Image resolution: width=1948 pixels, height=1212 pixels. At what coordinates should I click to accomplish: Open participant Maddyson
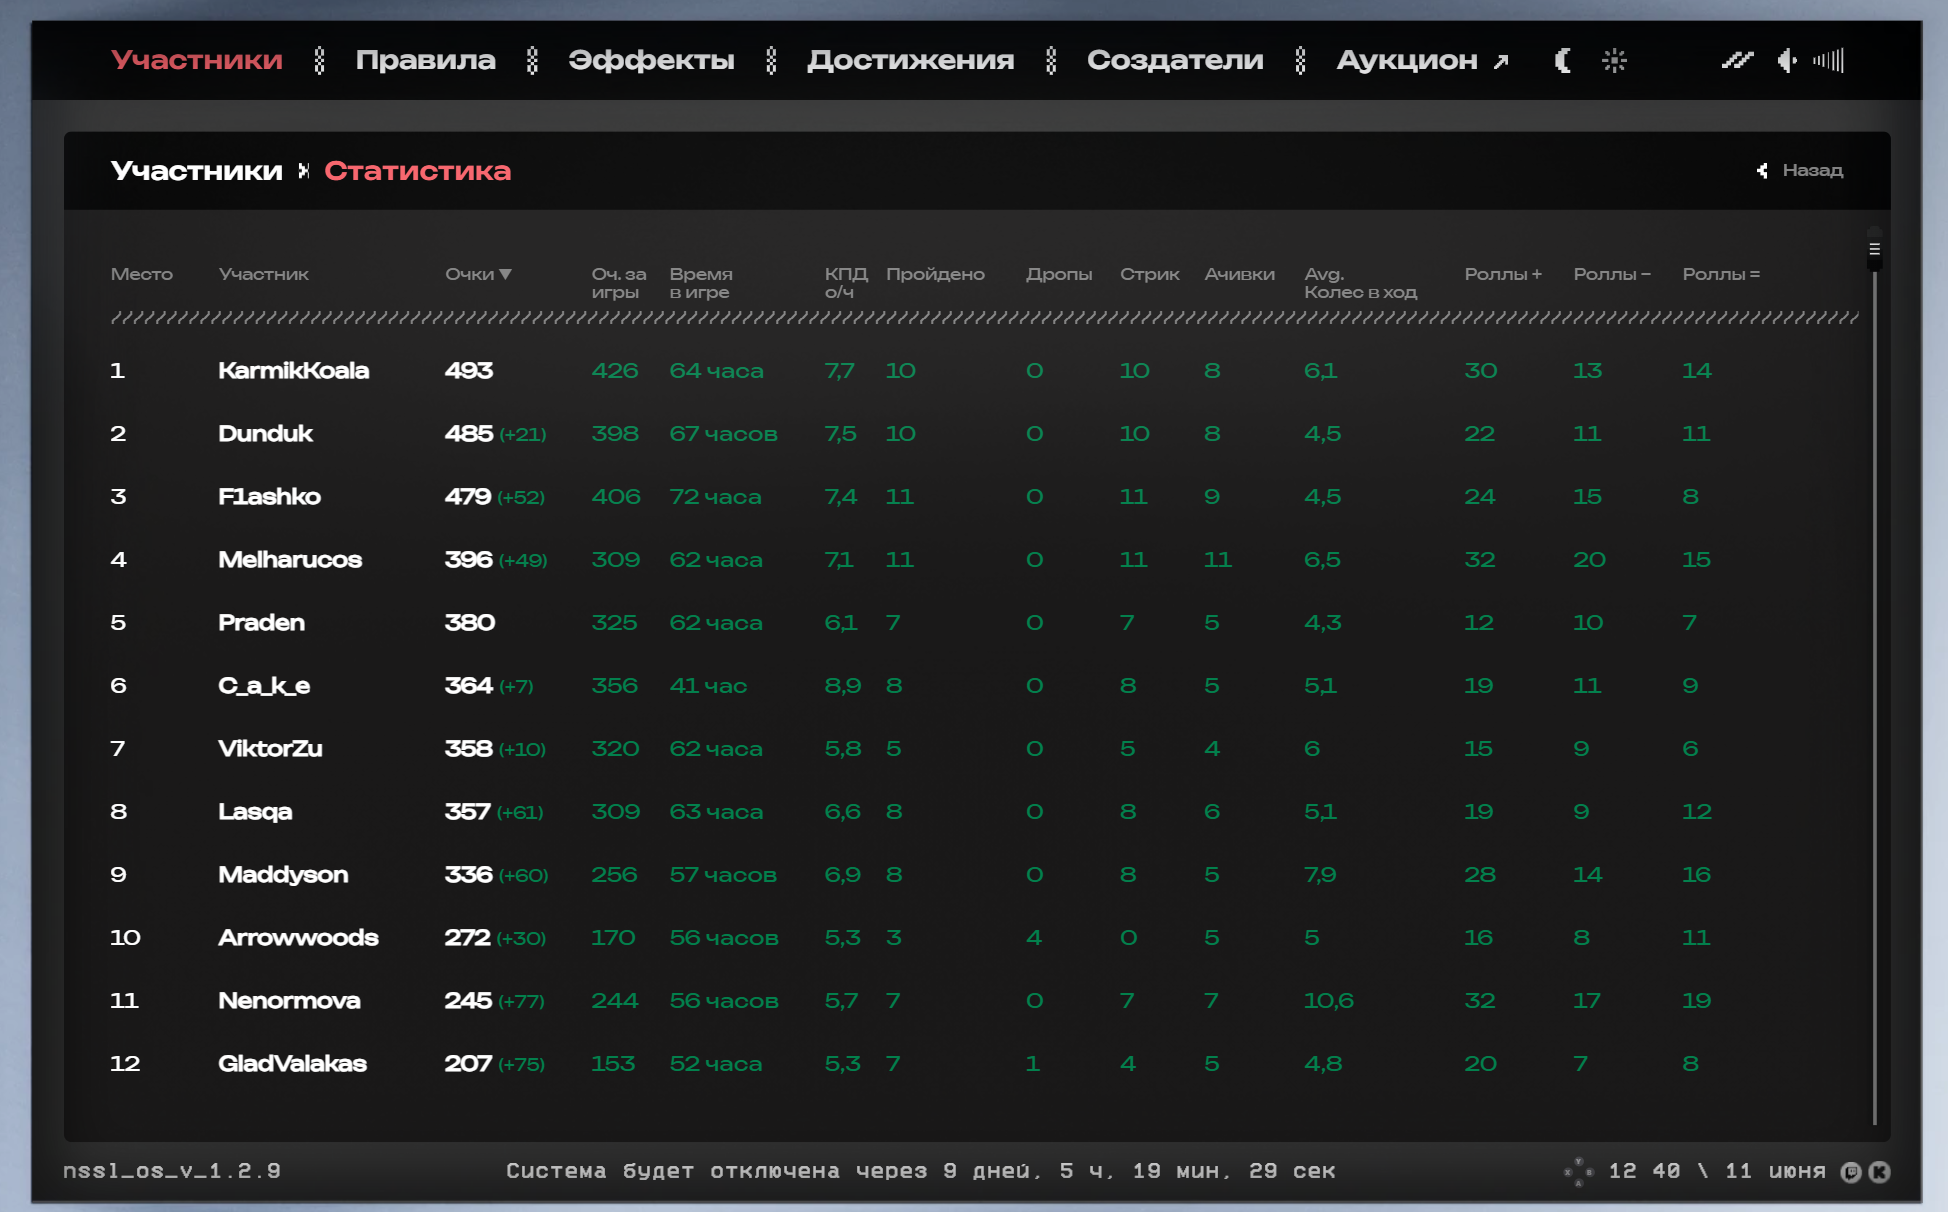click(284, 875)
